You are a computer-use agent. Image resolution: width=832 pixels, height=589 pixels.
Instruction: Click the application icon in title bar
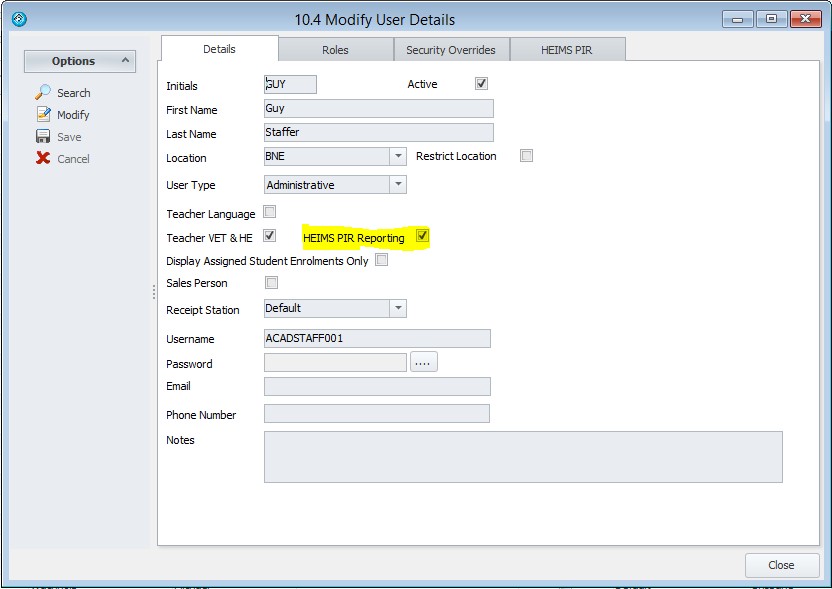pyautogui.click(x=18, y=19)
